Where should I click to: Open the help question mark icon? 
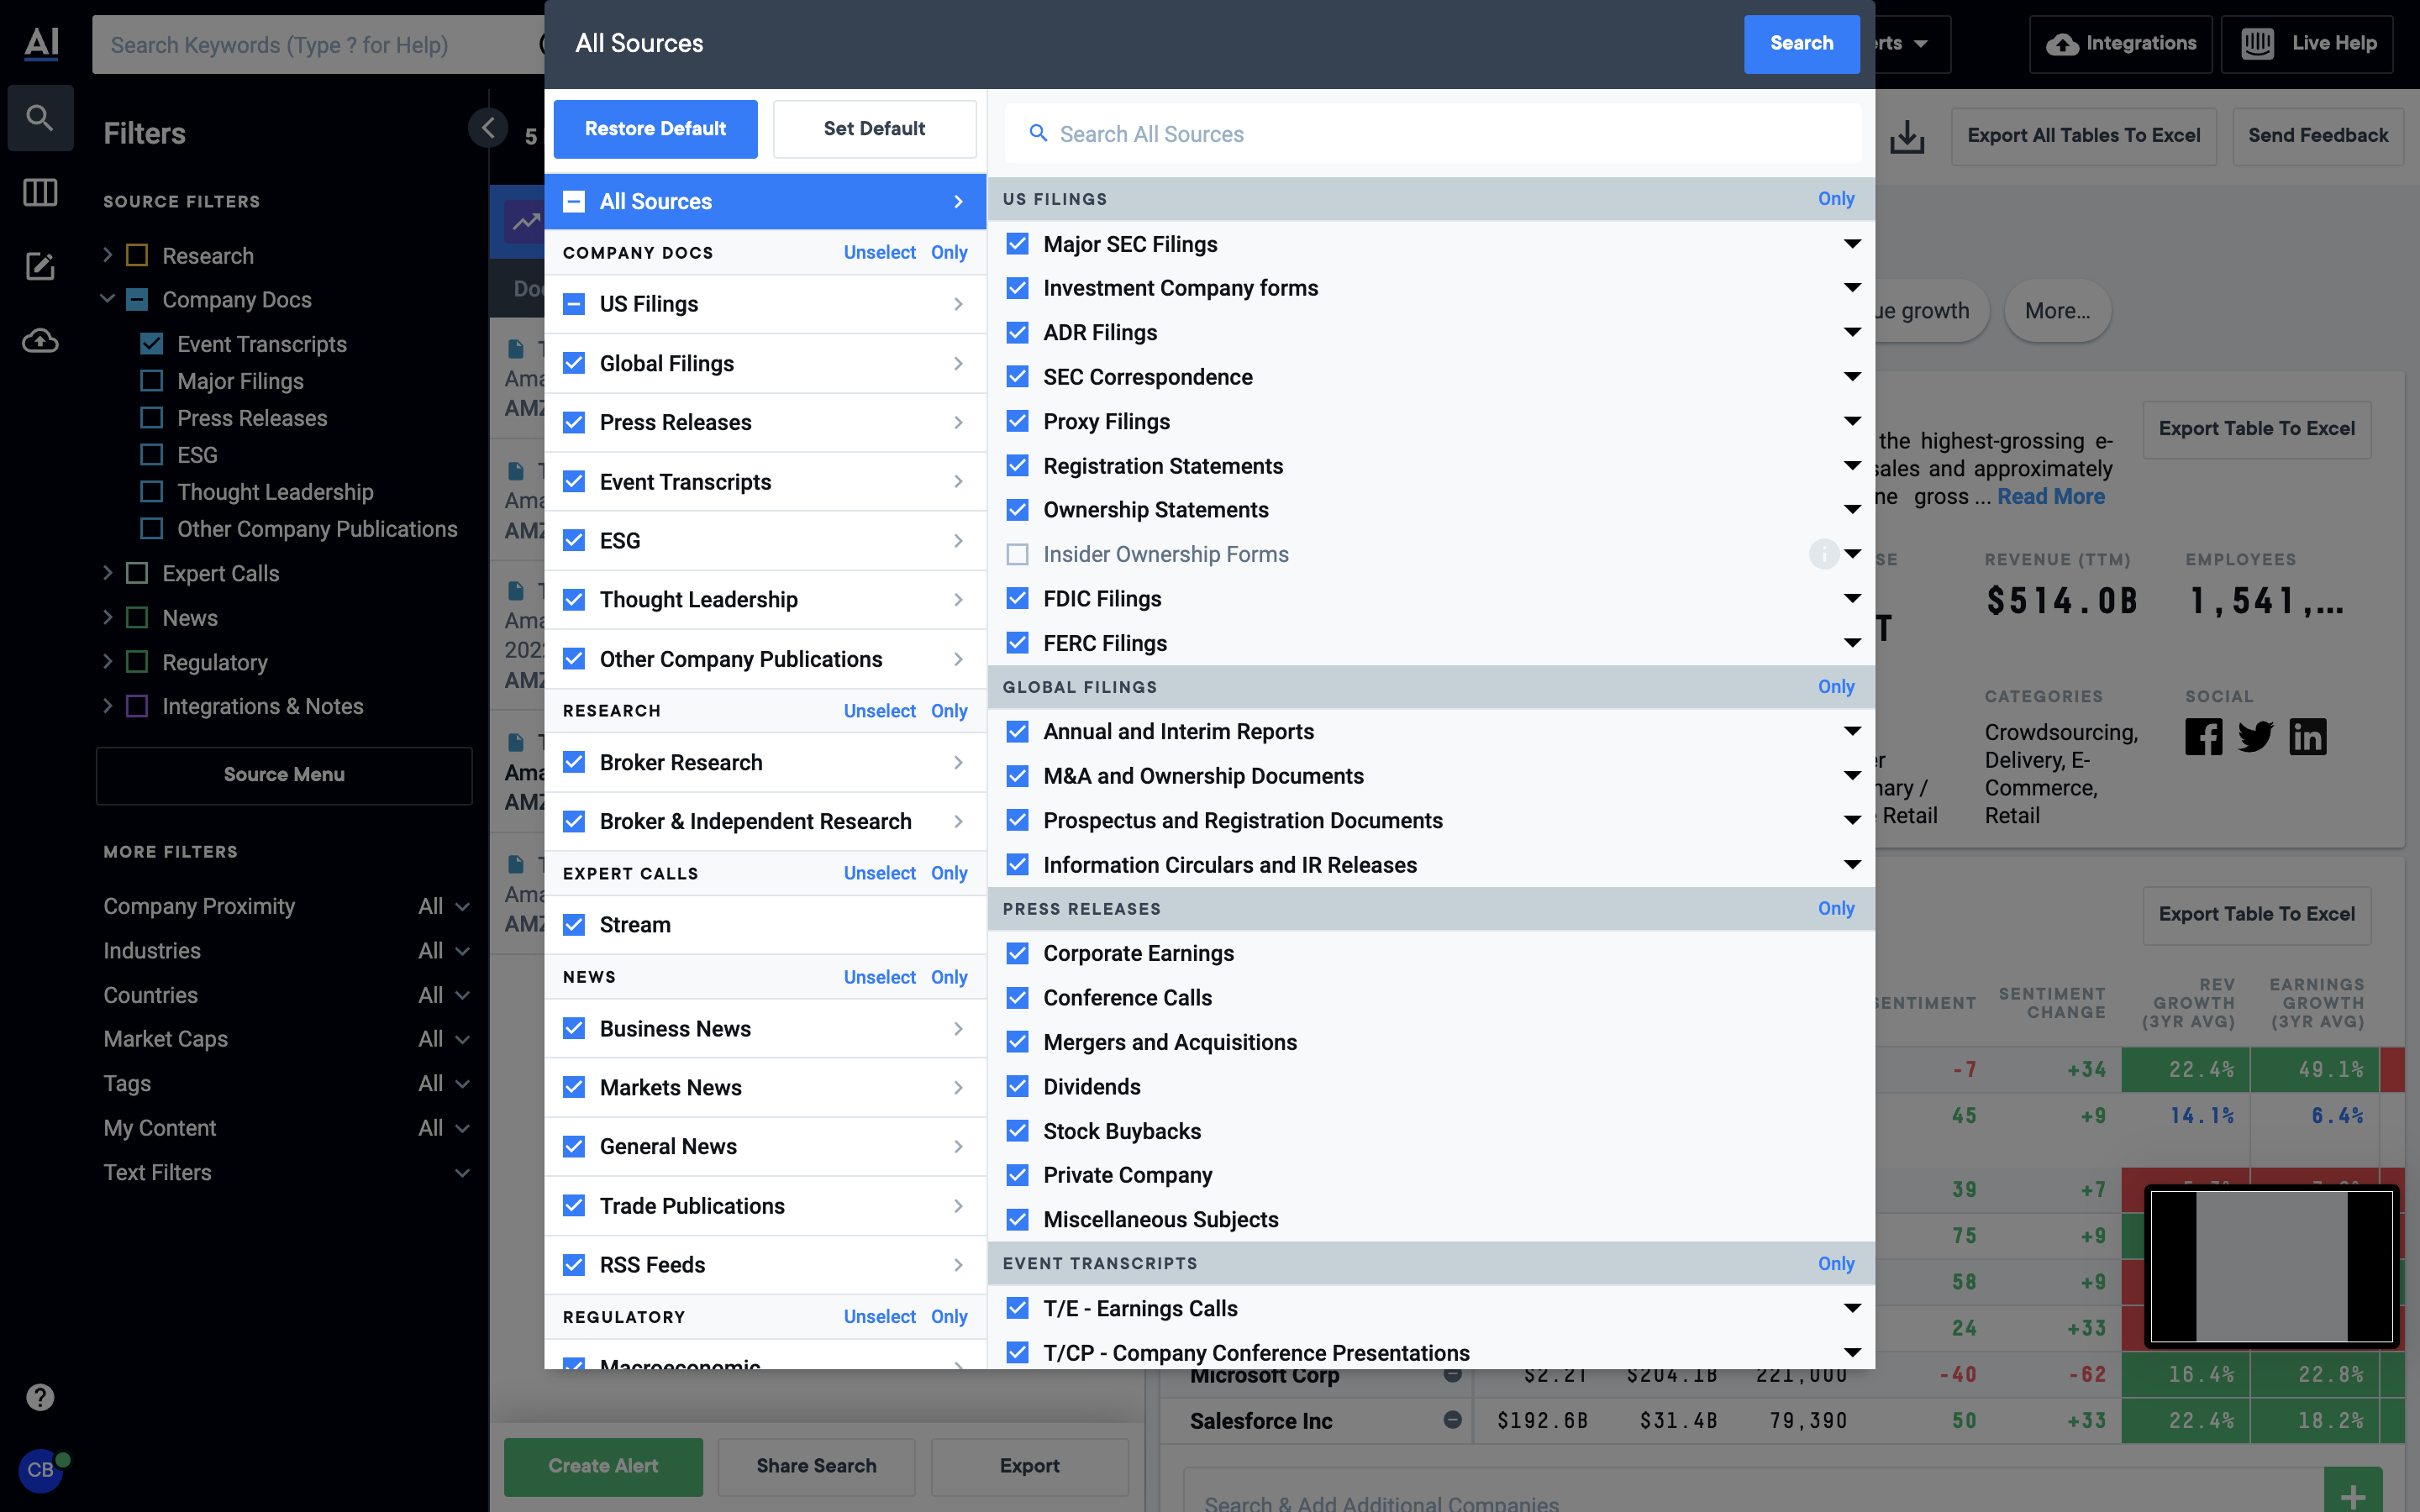[x=40, y=1397]
